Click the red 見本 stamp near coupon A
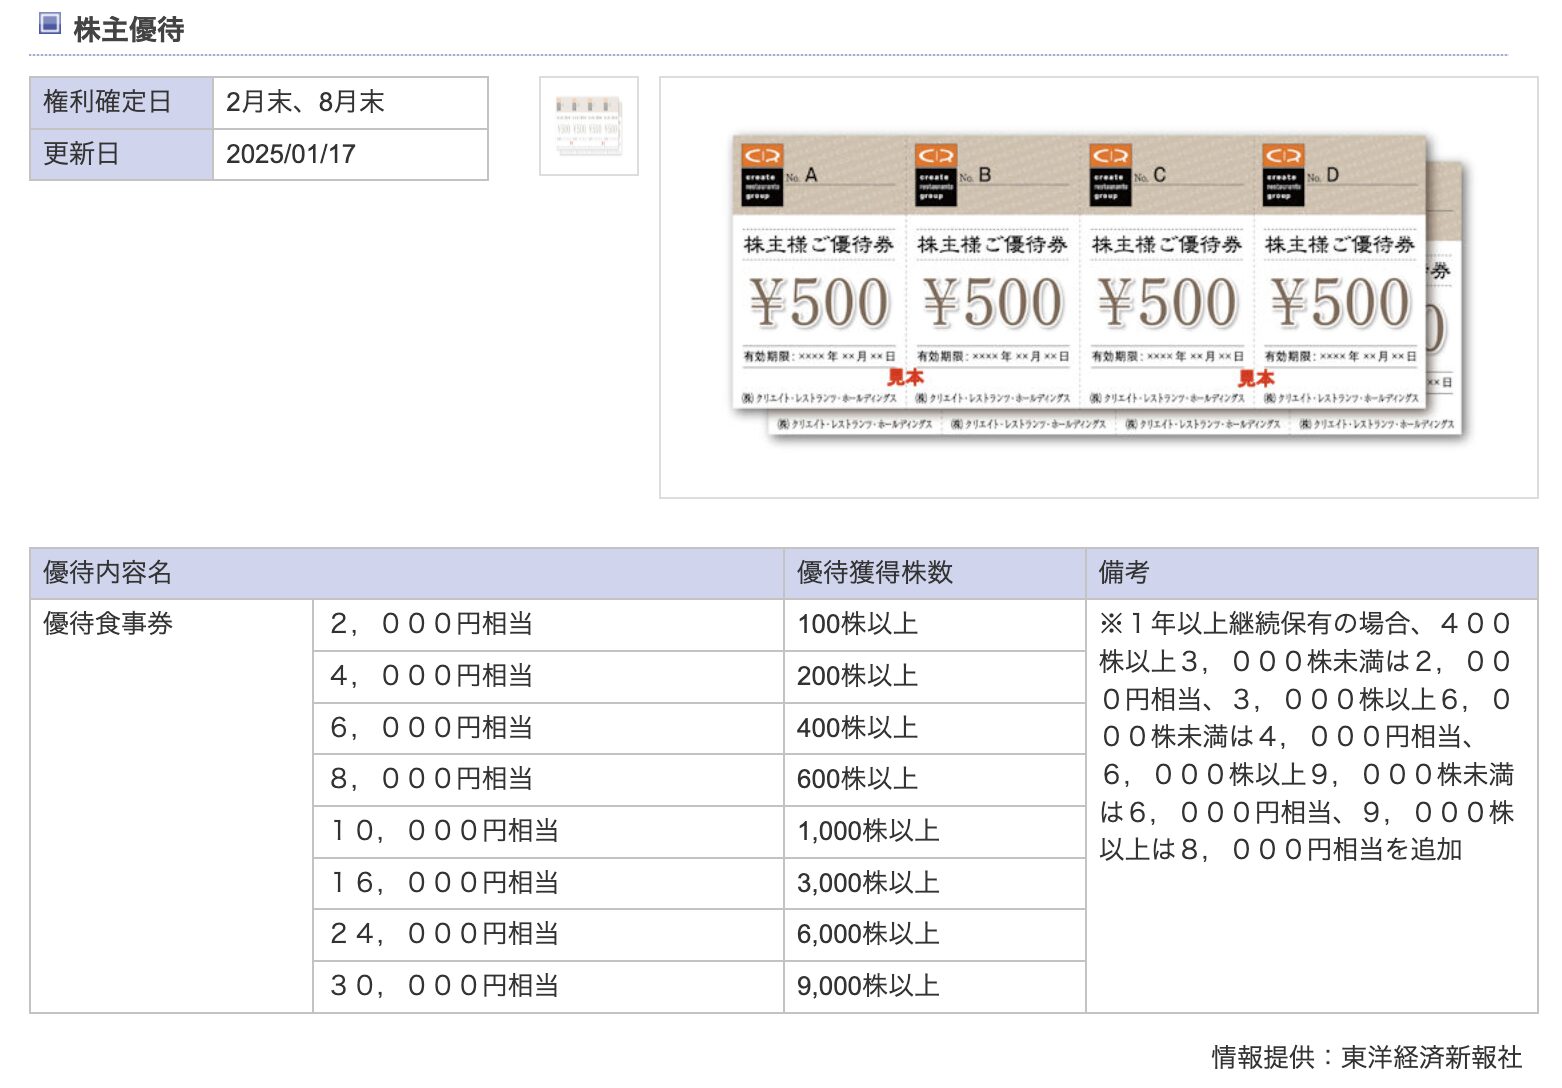This screenshot has height=1088, width=1562. click(905, 377)
